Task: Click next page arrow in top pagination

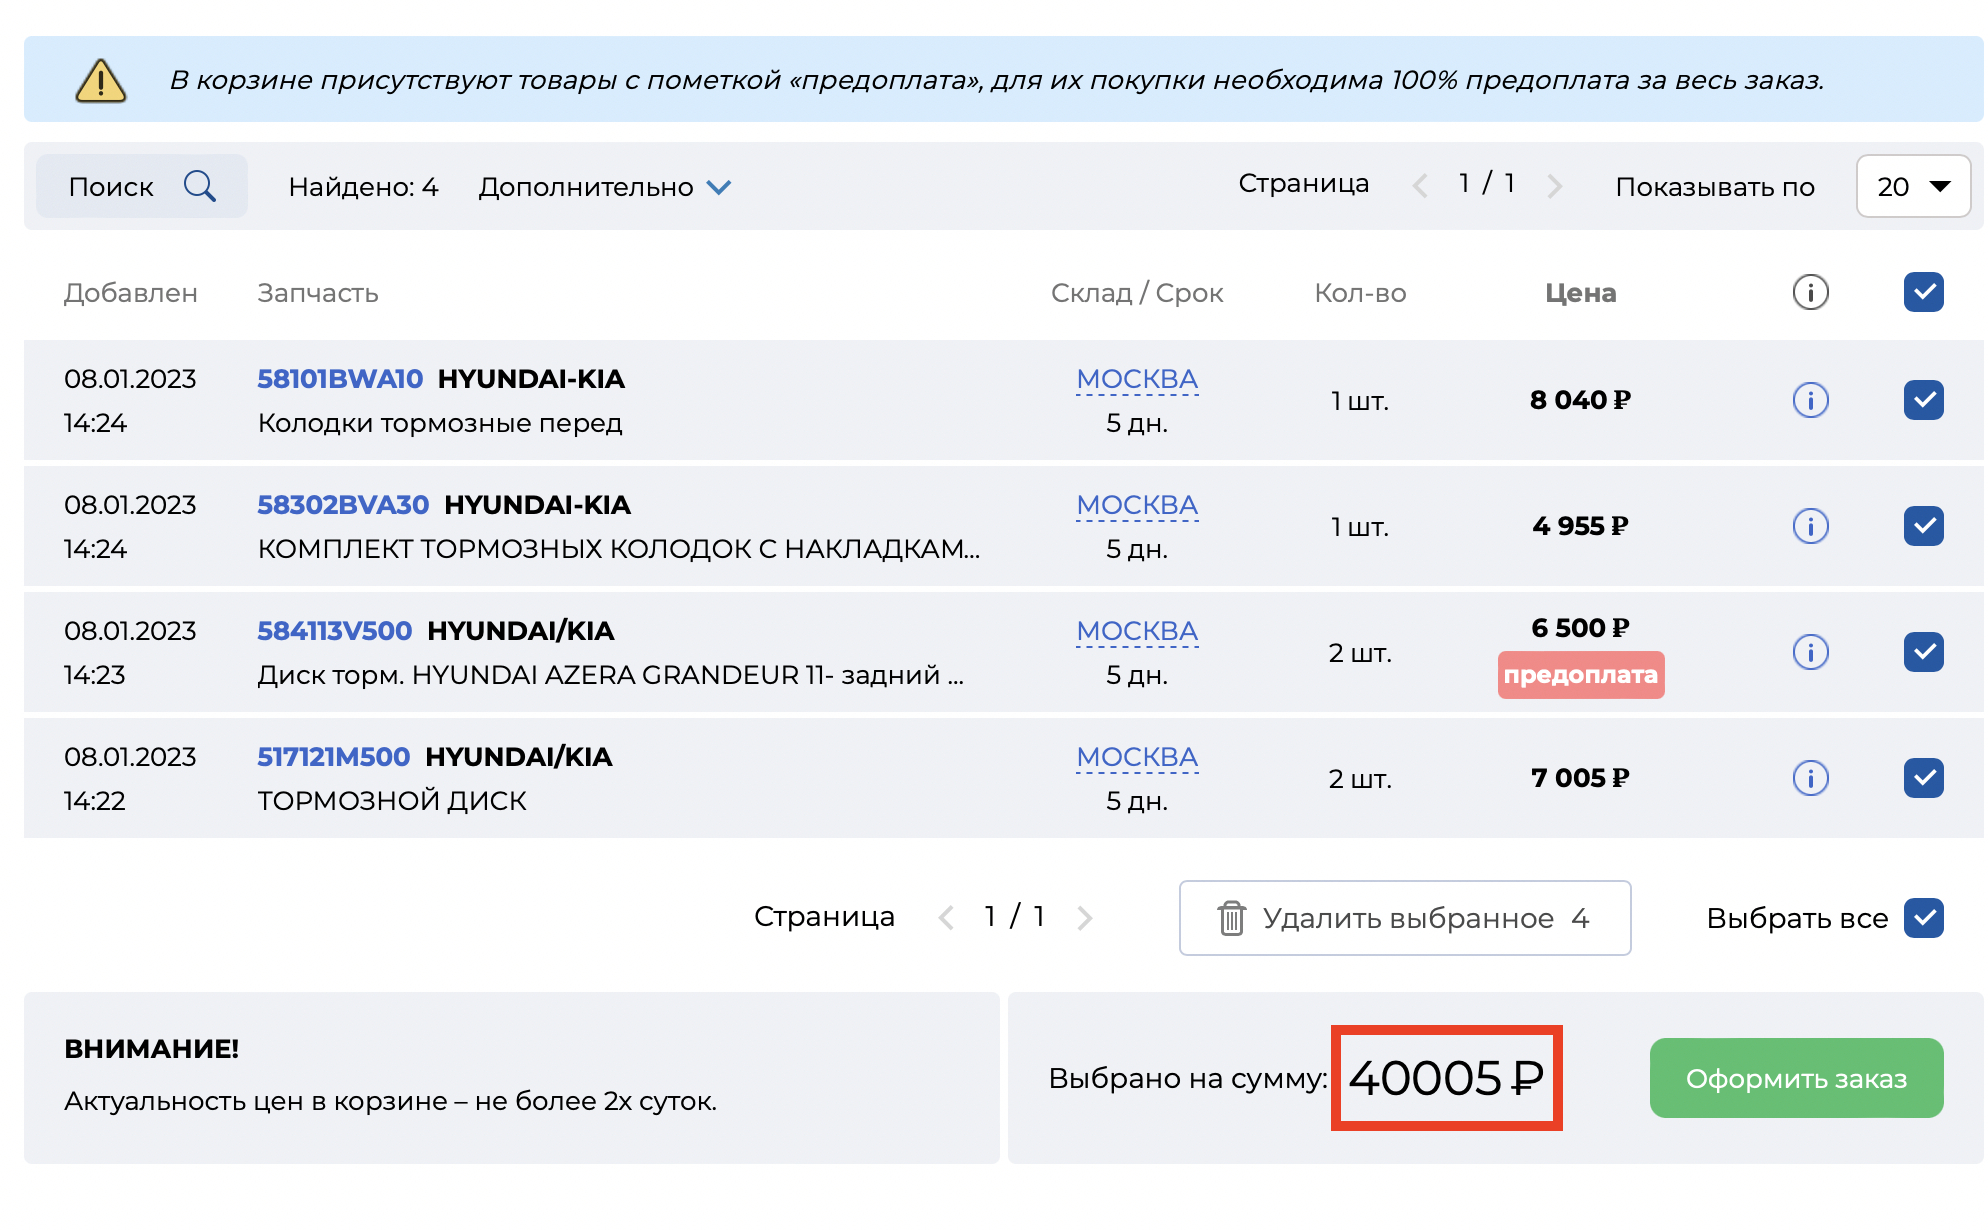Action: pos(1554,186)
